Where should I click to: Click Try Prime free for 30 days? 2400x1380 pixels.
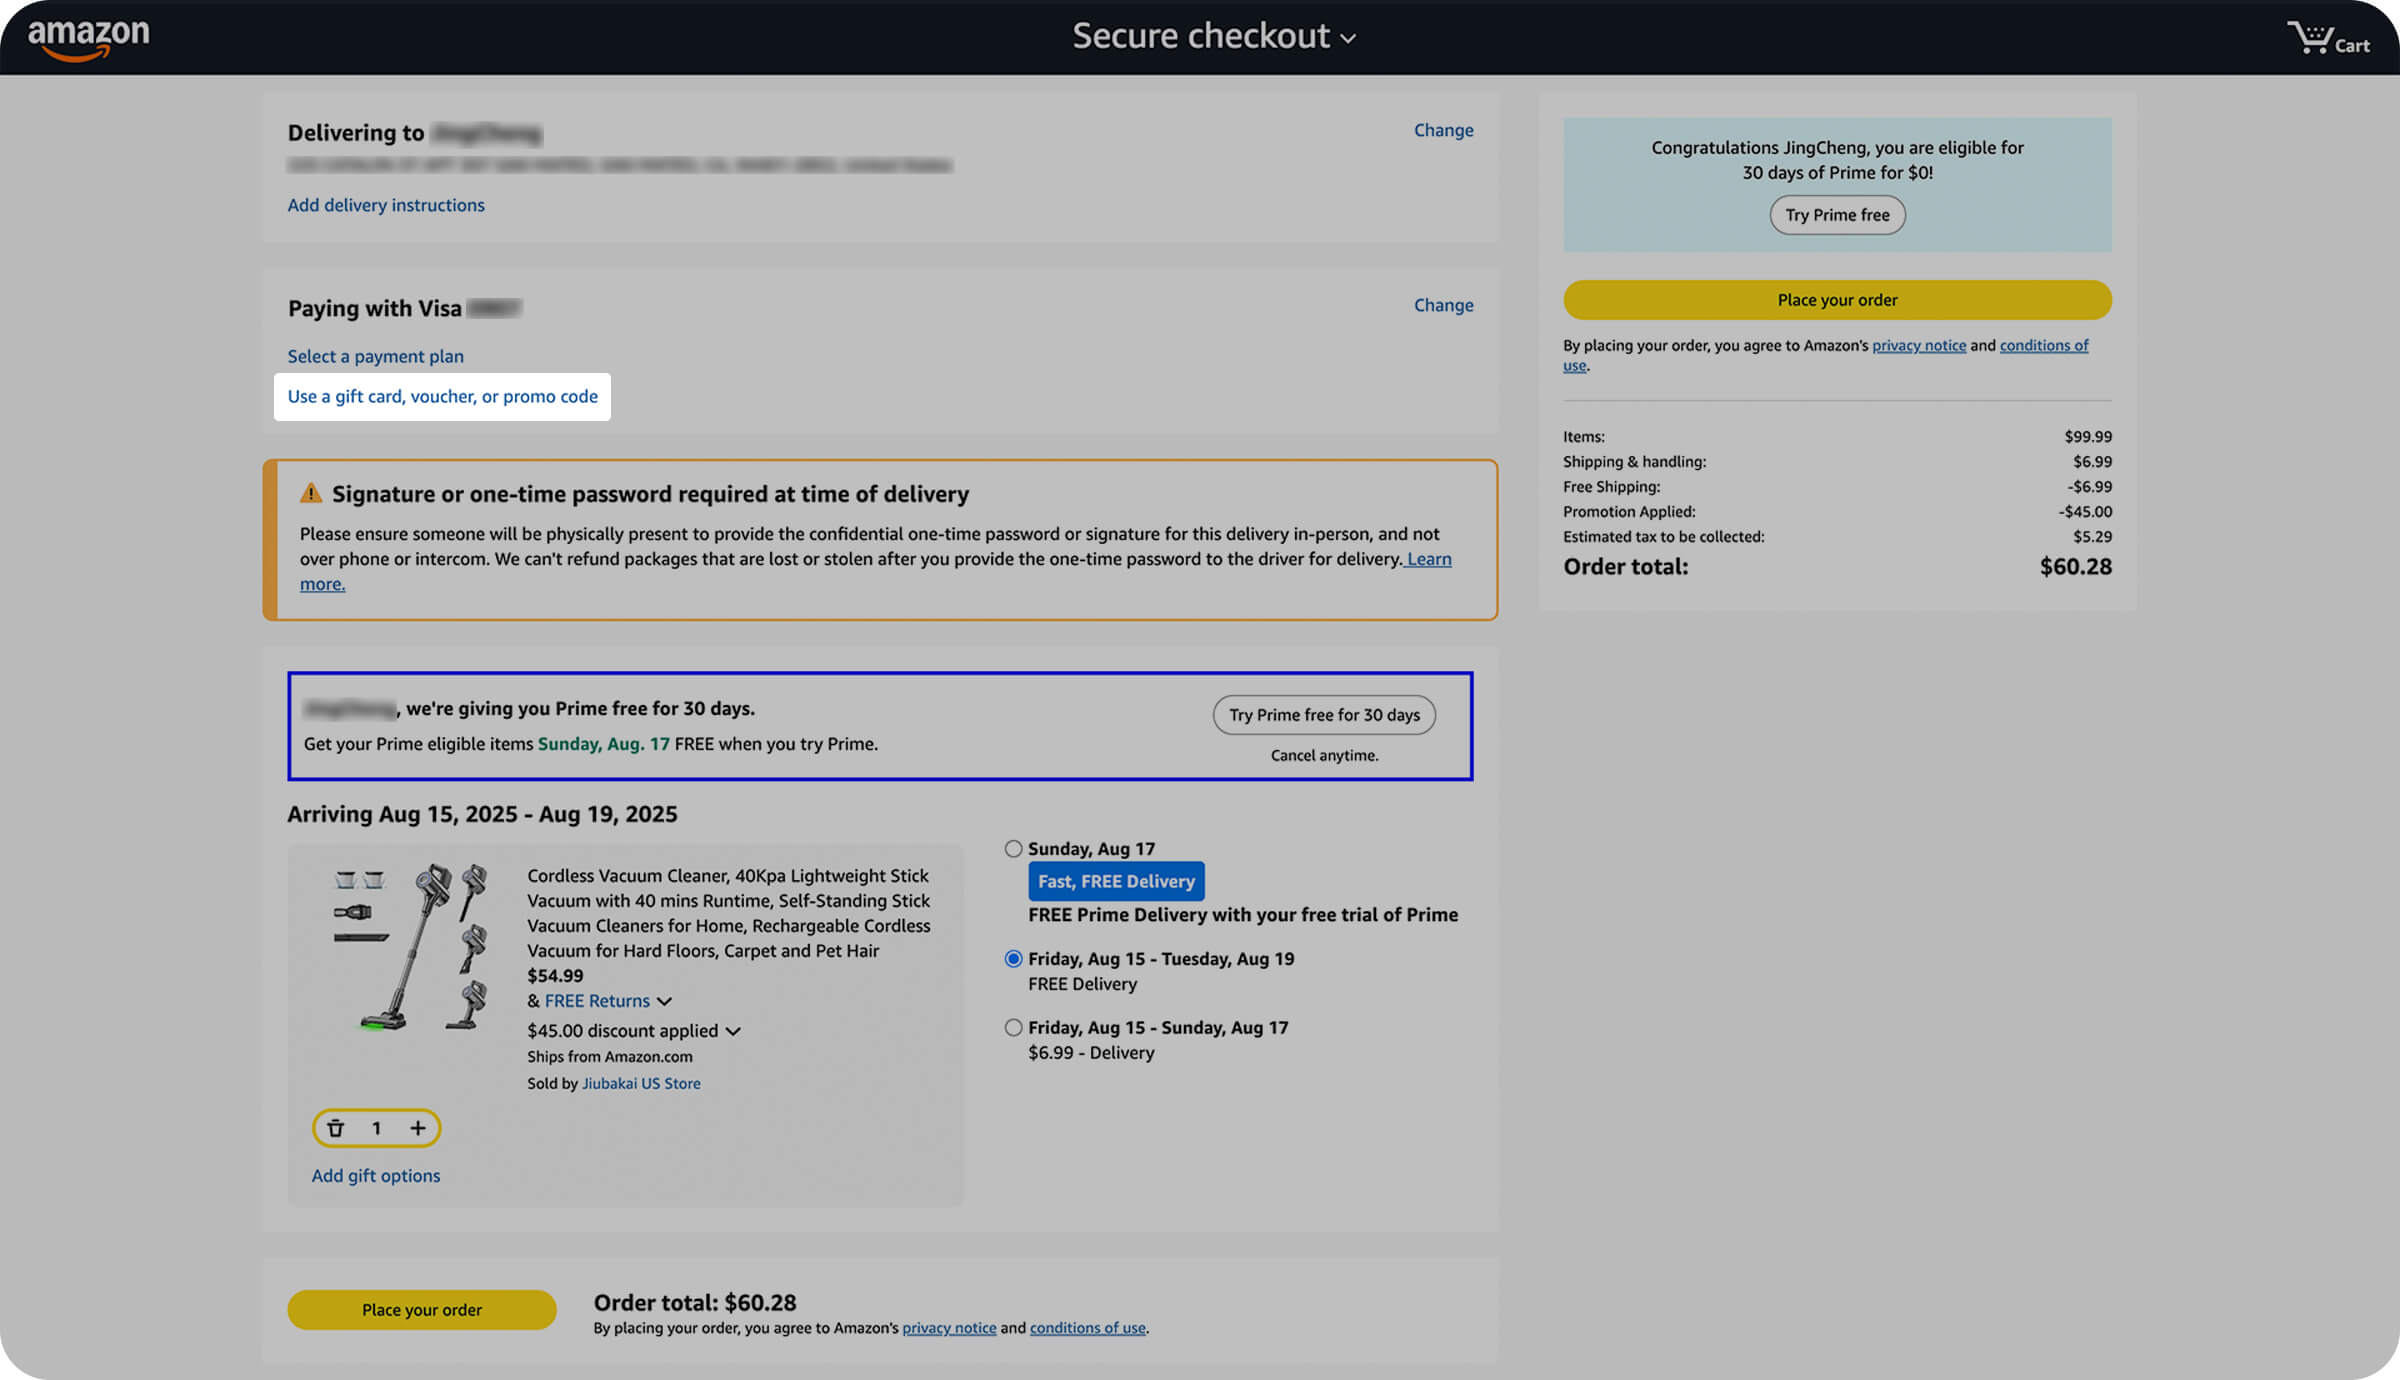(x=1324, y=715)
